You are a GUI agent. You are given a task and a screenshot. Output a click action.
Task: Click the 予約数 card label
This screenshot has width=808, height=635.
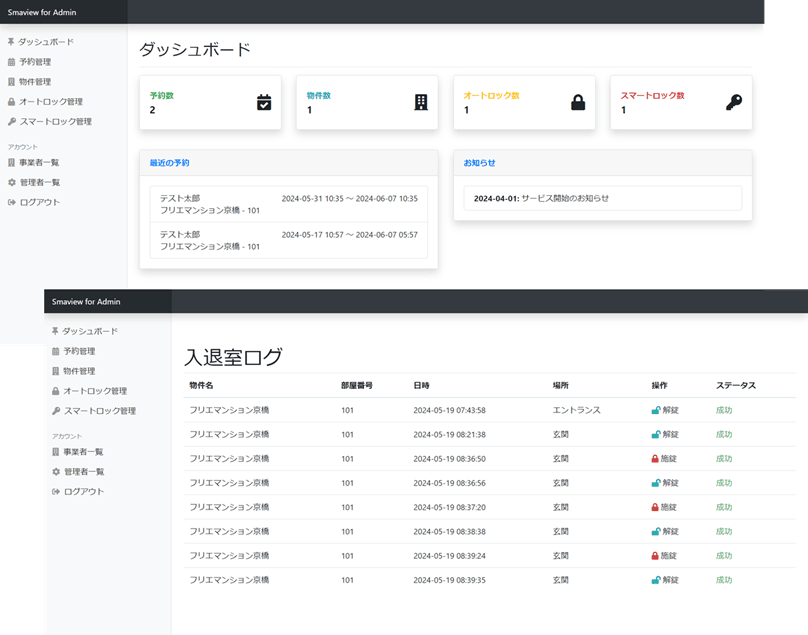[162, 95]
